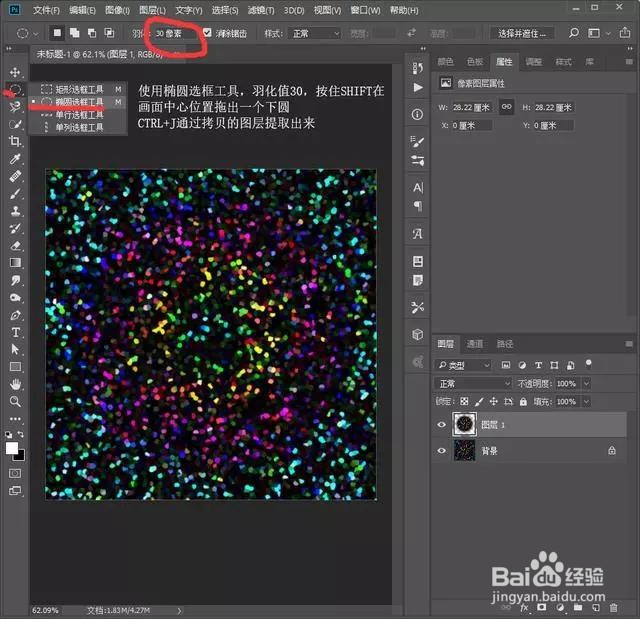Choose 单行选框工具 from flyout
Screen dimensions: 640x619
pyautogui.click(x=78, y=115)
